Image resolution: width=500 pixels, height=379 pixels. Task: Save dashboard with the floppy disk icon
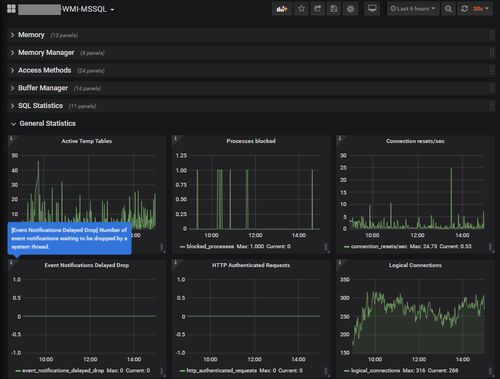point(334,9)
